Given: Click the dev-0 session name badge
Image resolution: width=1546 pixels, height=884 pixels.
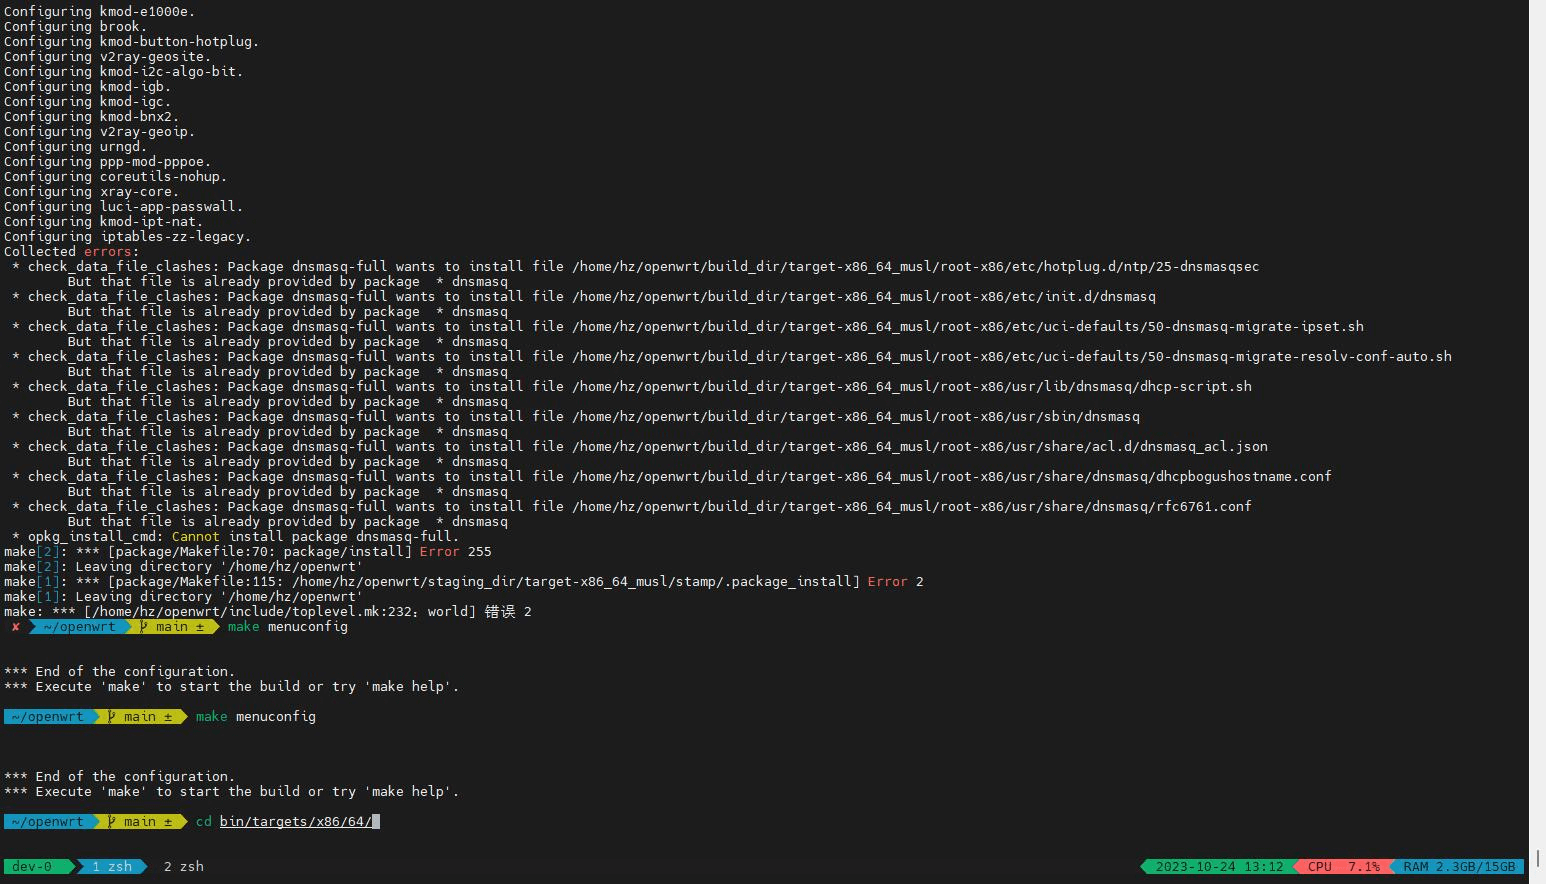Looking at the screenshot, I should 31,867.
